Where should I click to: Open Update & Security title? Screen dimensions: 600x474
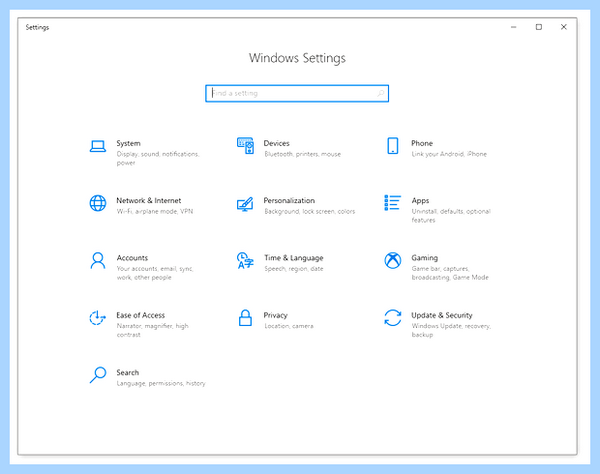point(442,315)
